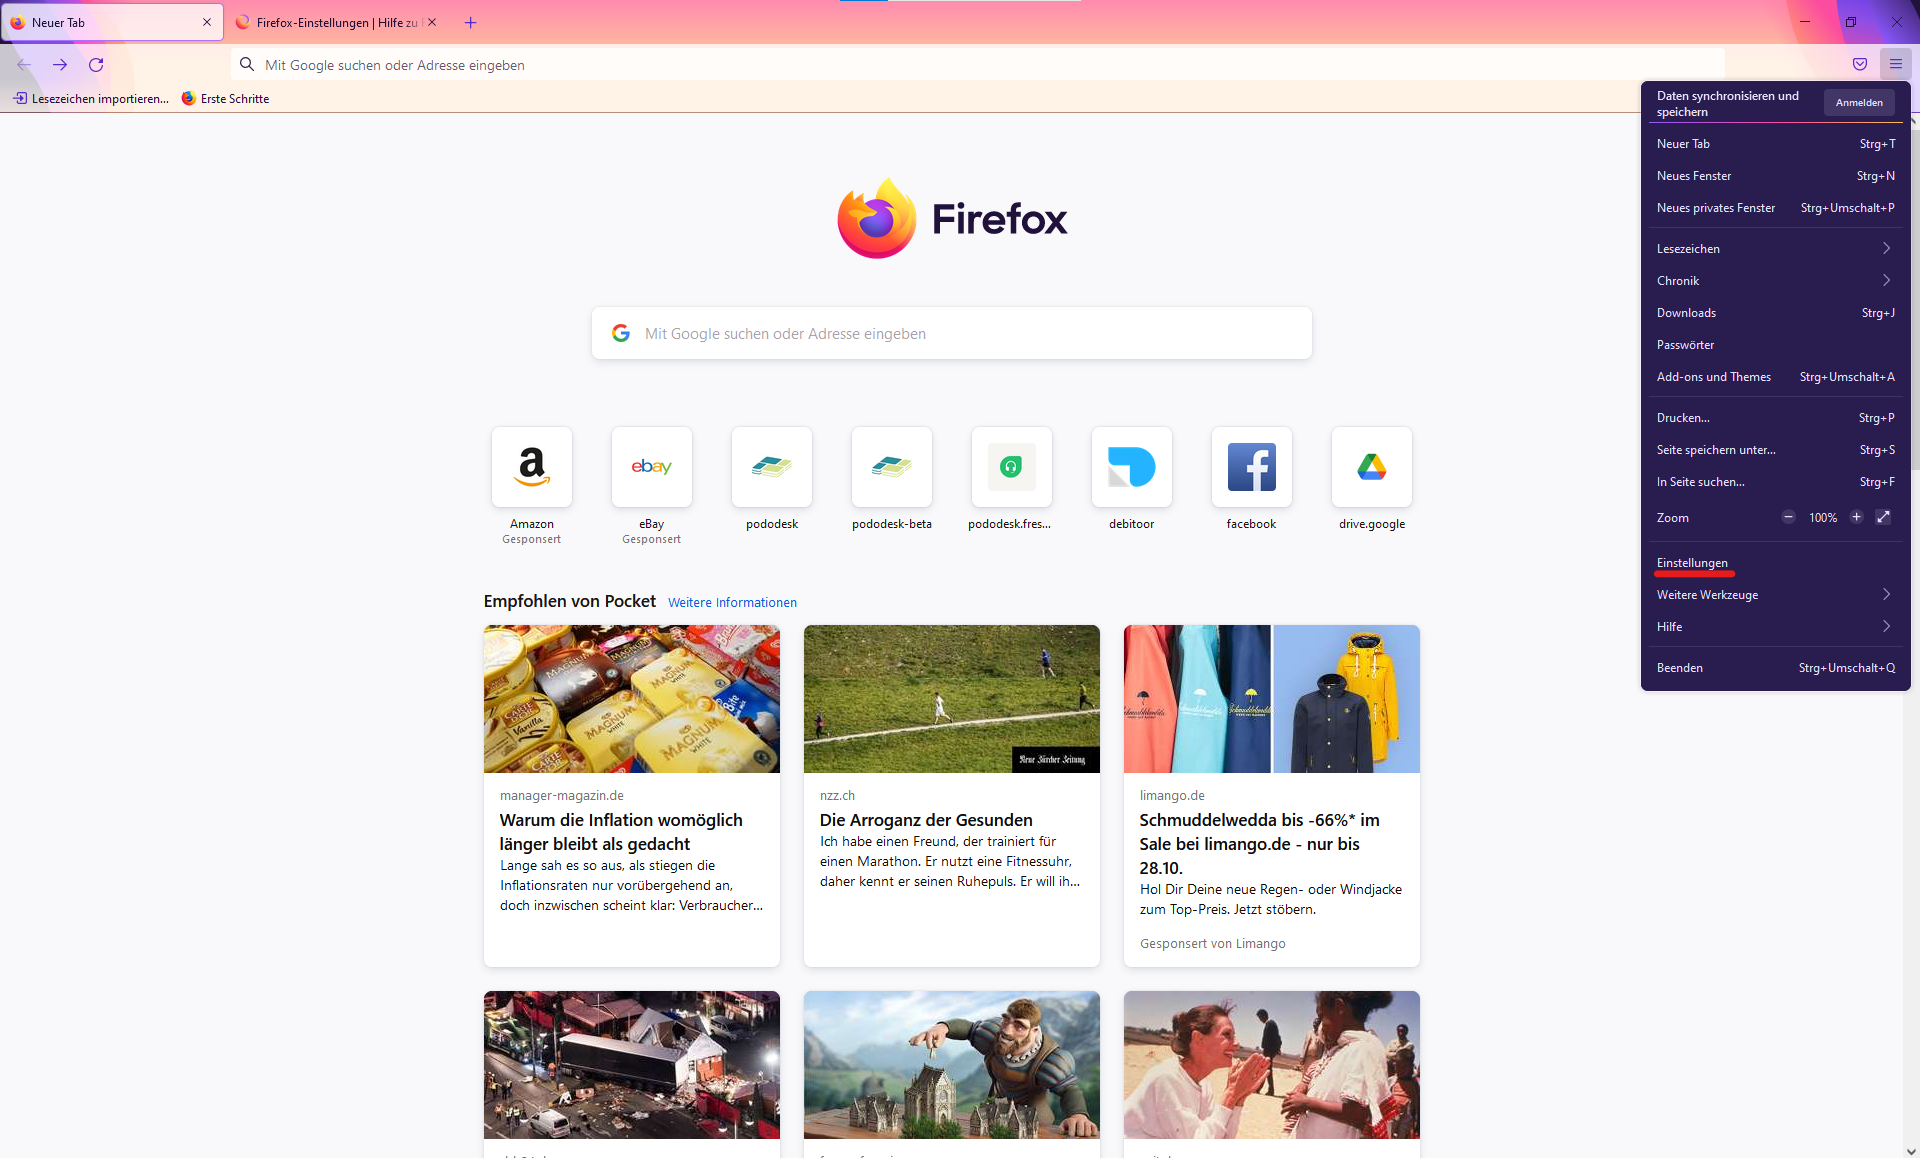Close the hamburger application menu button
Viewport: 1920px width, 1158px height.
click(x=1896, y=65)
